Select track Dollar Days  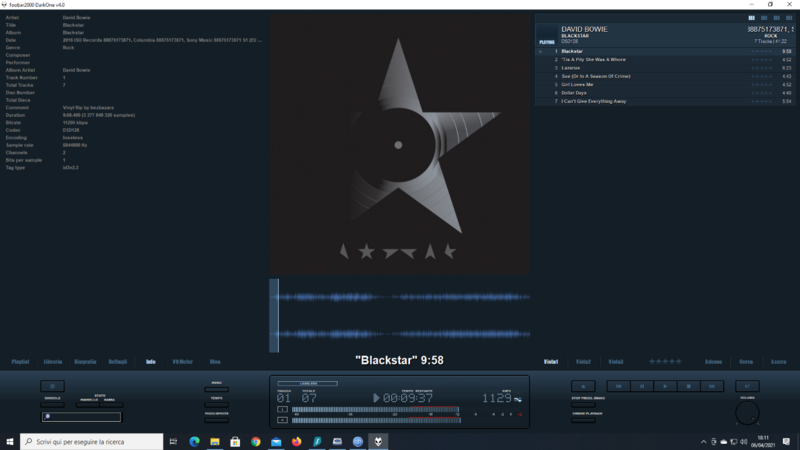[x=665, y=93]
